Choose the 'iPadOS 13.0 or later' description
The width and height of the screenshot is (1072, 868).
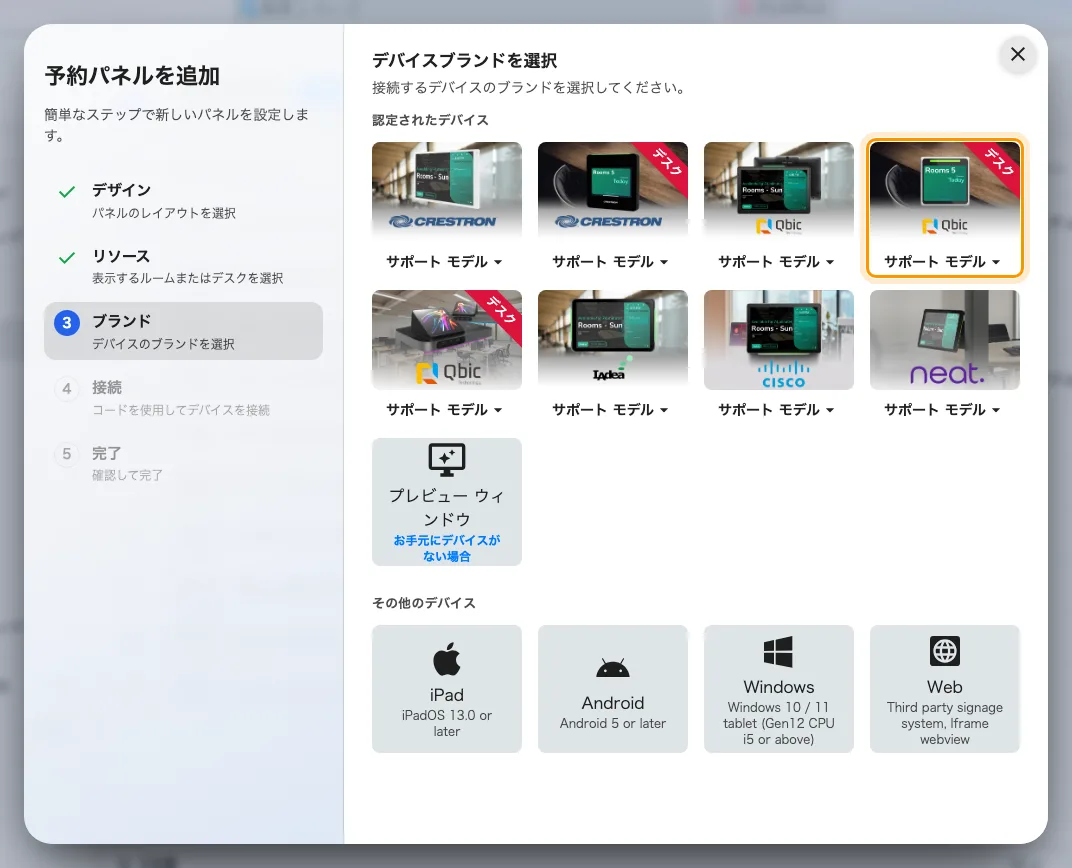coord(446,723)
